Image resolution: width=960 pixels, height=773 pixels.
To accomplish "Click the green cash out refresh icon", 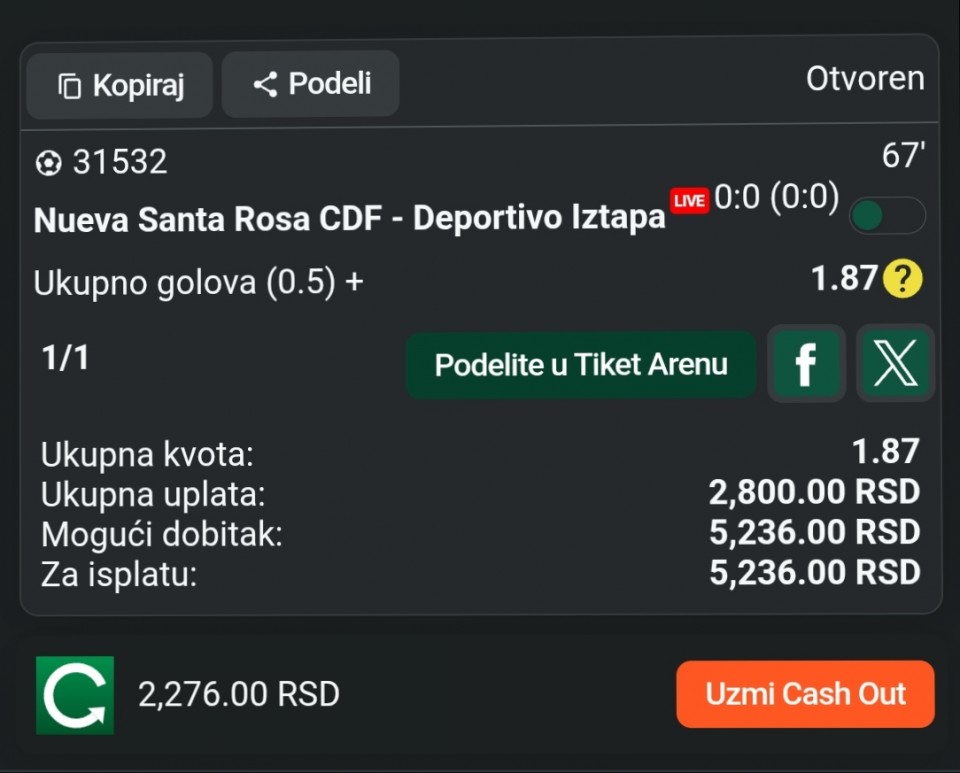I will [x=75, y=695].
